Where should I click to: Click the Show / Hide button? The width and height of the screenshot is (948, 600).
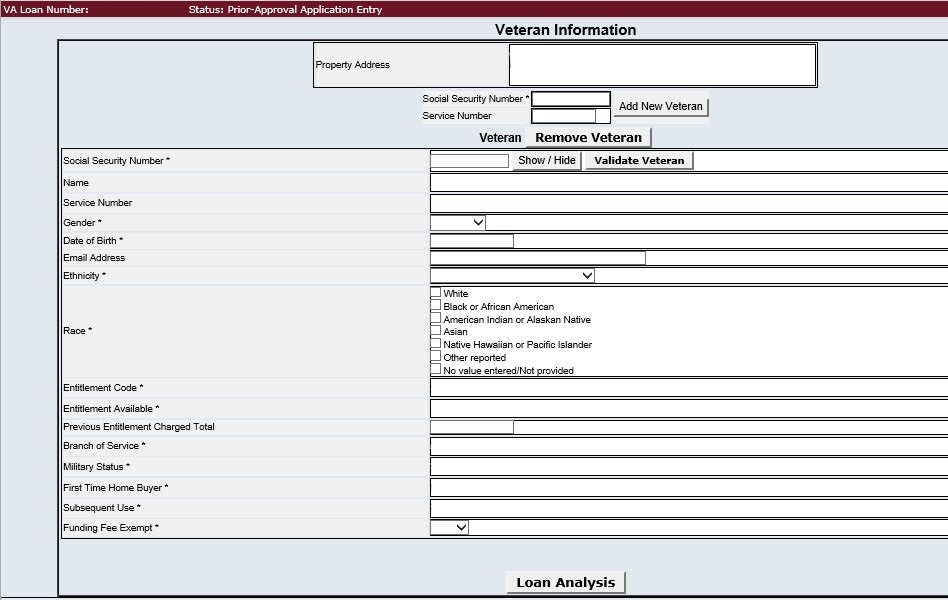tap(547, 161)
